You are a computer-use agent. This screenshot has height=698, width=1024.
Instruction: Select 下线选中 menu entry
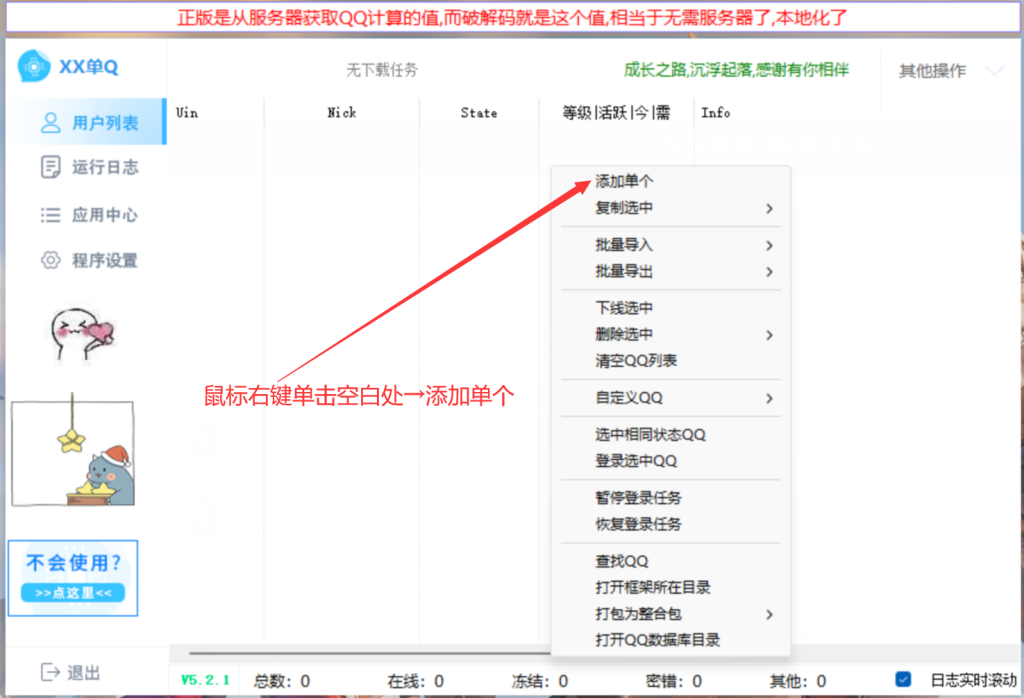tap(671, 308)
